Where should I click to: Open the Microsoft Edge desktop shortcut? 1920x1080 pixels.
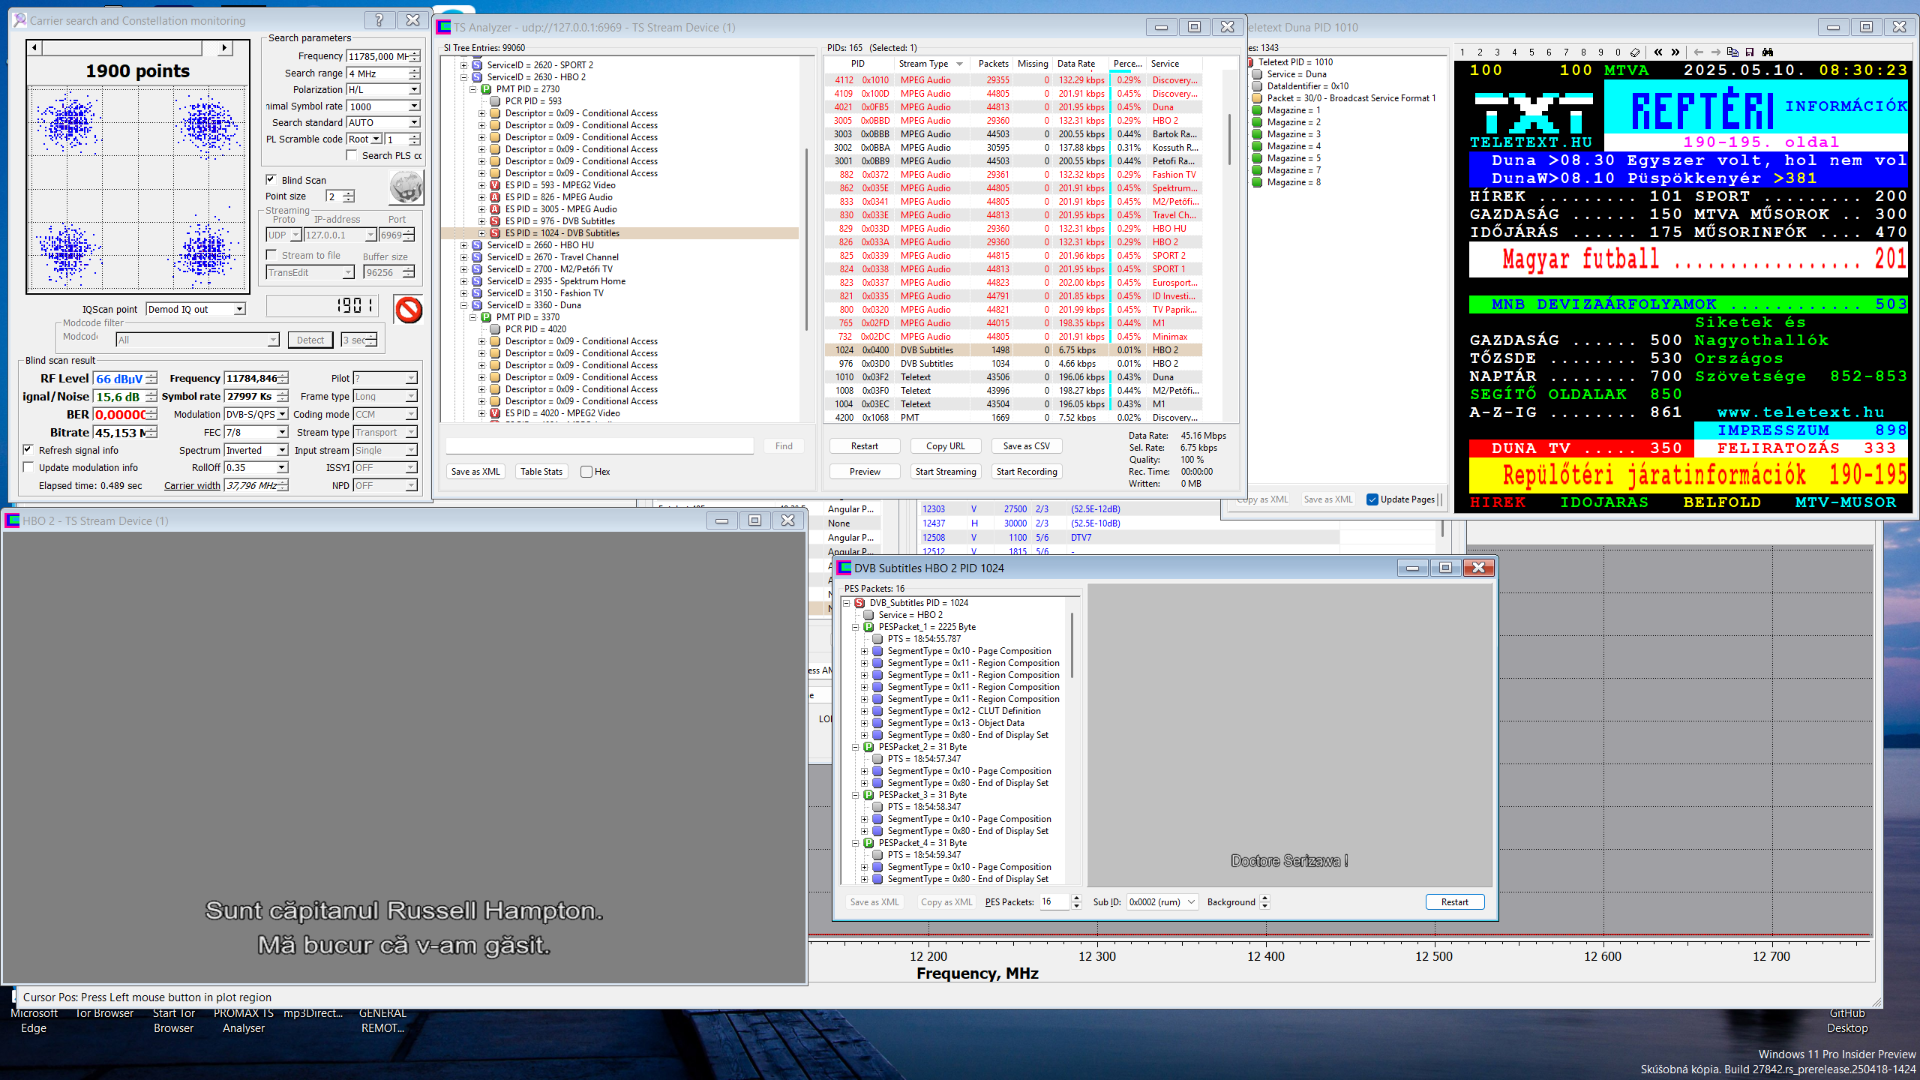tap(34, 1020)
